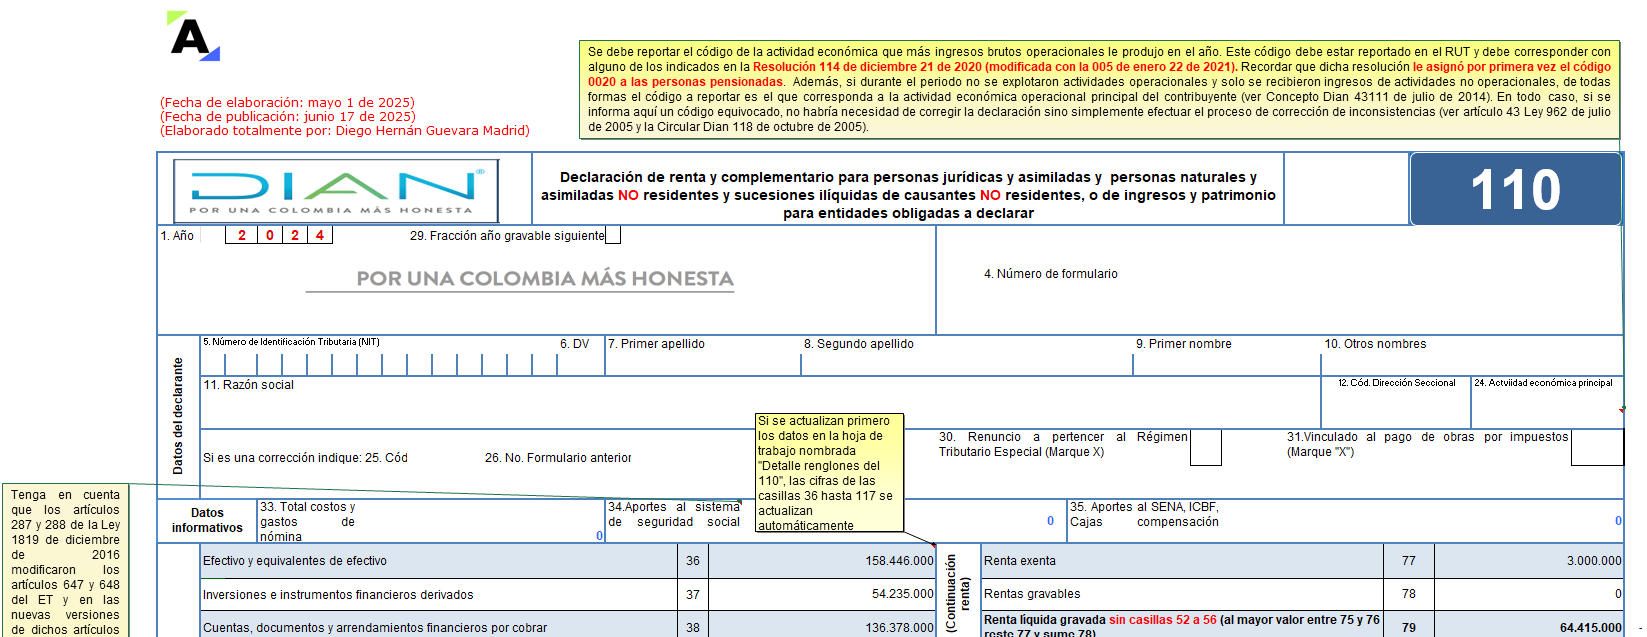Mark the 'Vinculado al pago de obras por impuestos' box
1647x637 pixels.
(x=1597, y=447)
